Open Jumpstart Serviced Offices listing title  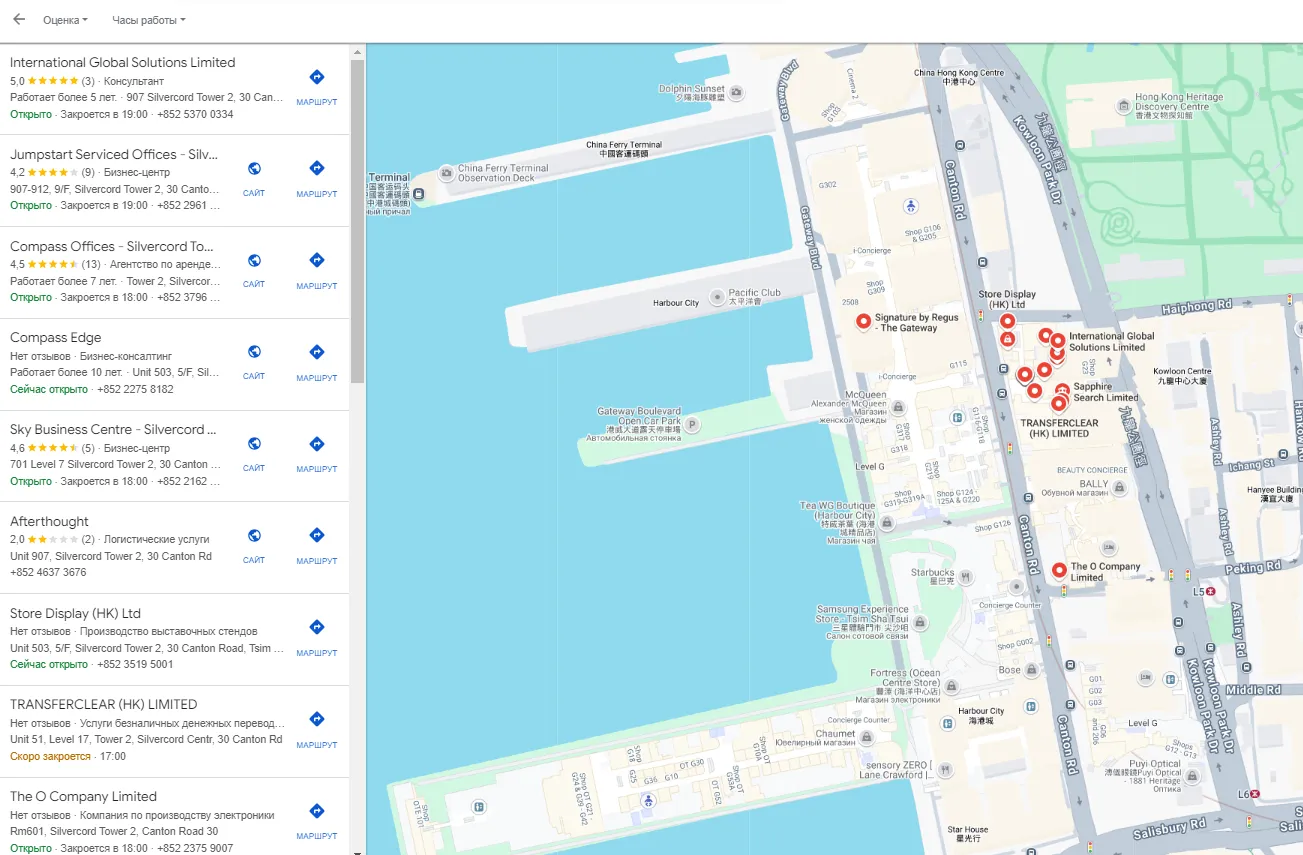114,154
